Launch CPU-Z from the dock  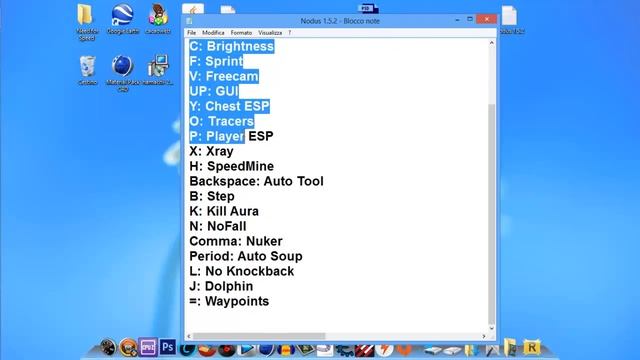[x=148, y=347]
